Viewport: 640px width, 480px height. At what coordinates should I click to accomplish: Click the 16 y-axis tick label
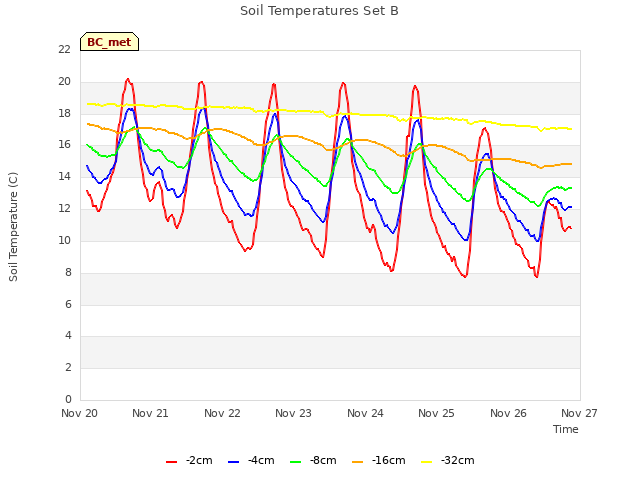point(64,144)
